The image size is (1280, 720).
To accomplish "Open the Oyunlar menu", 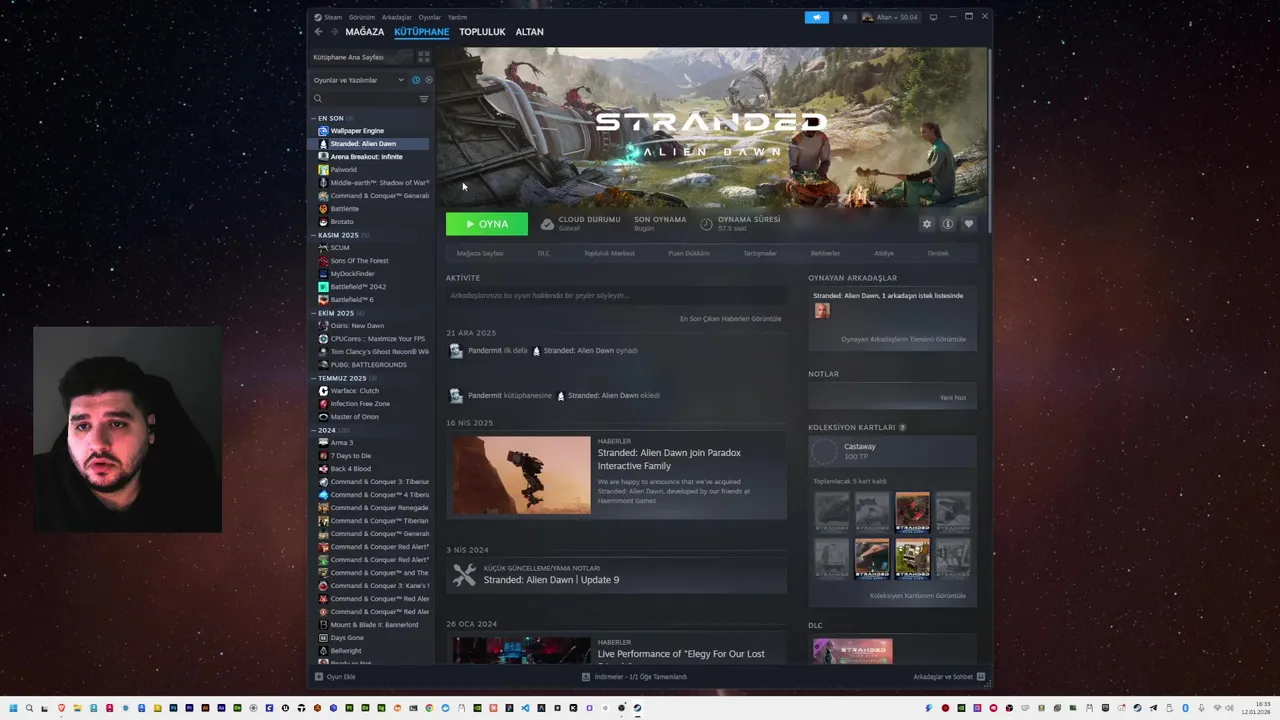I will 429,17.
